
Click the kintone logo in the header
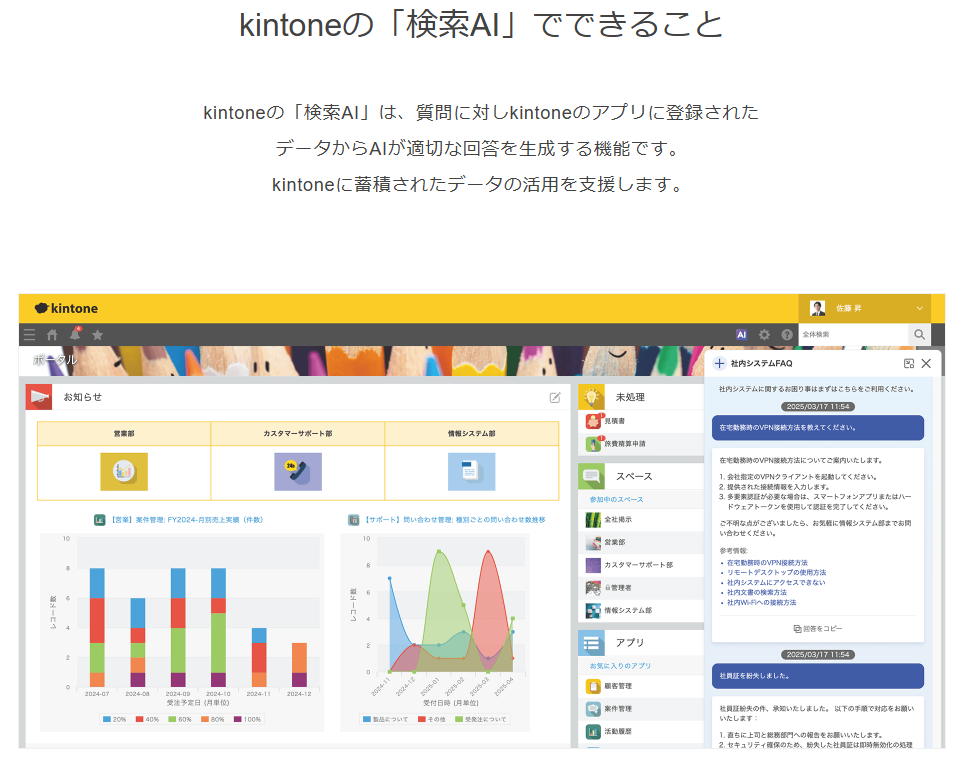tap(67, 308)
